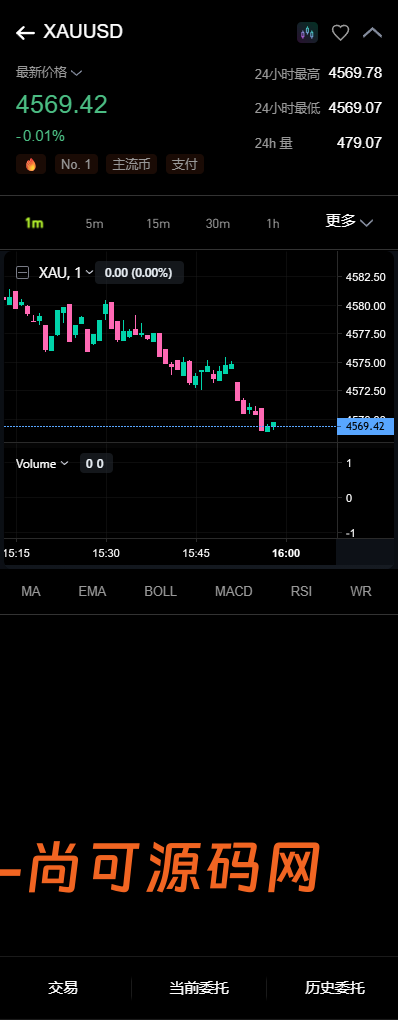Image resolution: width=398 pixels, height=1020 pixels.
Task: Switch to the 1h timeframe
Action: pos(273,223)
